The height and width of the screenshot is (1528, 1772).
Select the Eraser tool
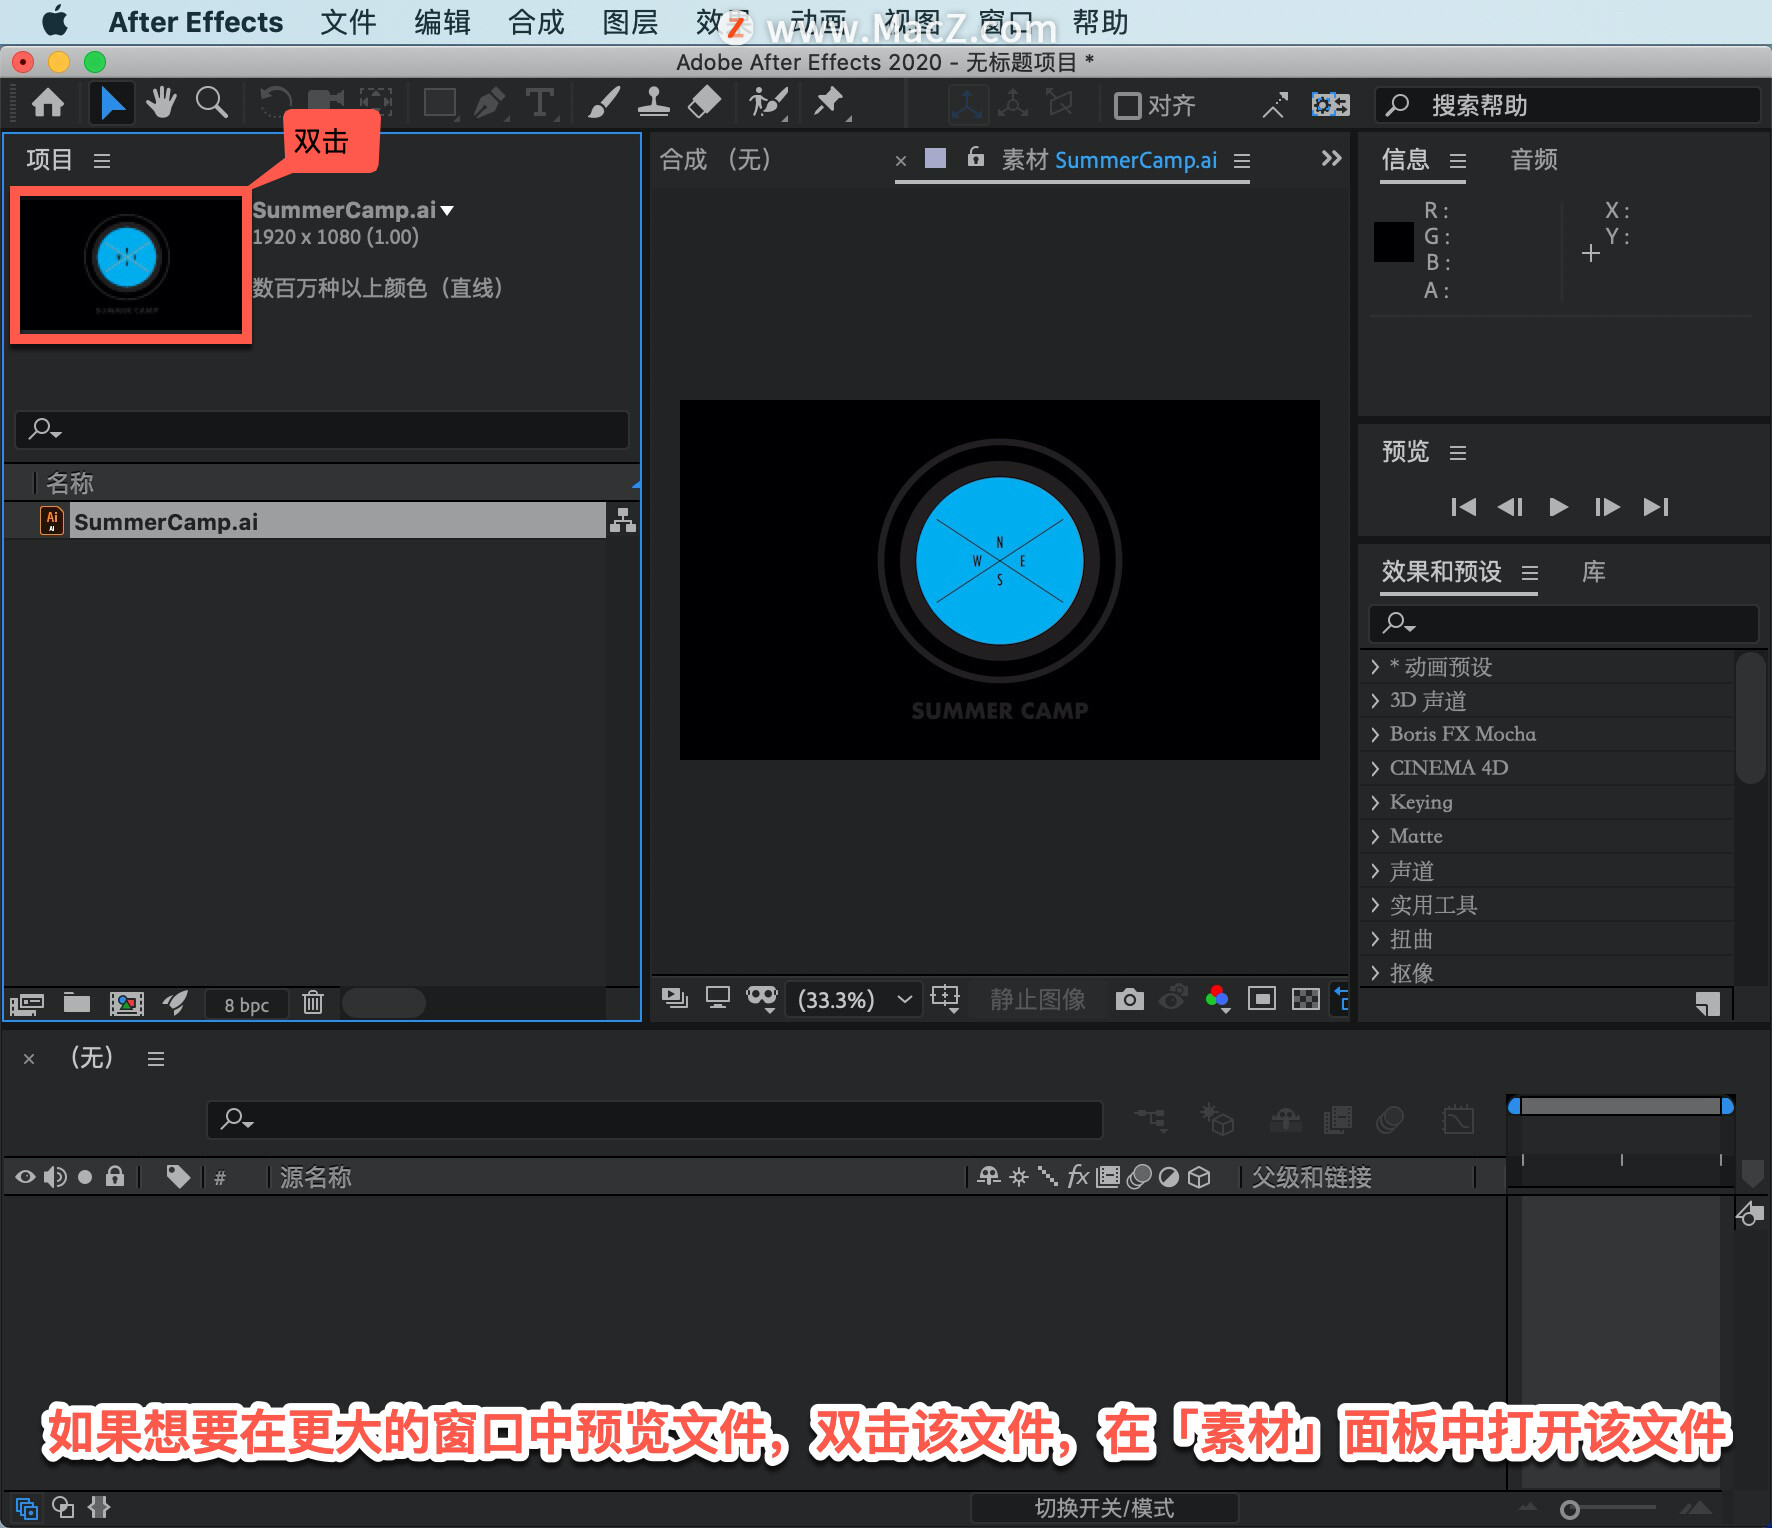[x=705, y=103]
